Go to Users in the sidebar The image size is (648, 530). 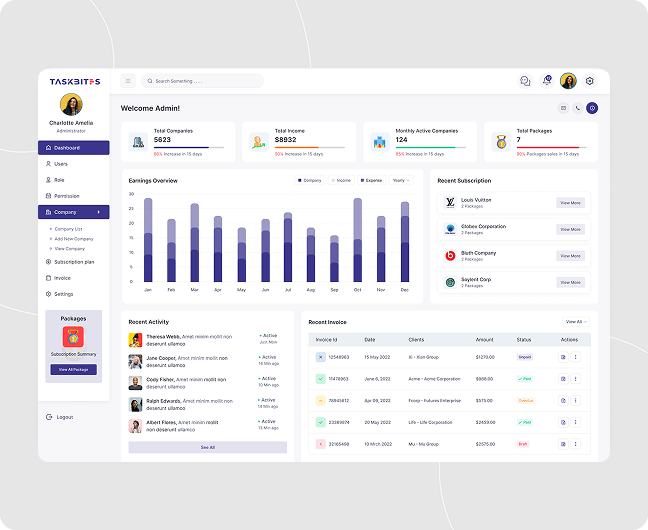(x=61, y=164)
